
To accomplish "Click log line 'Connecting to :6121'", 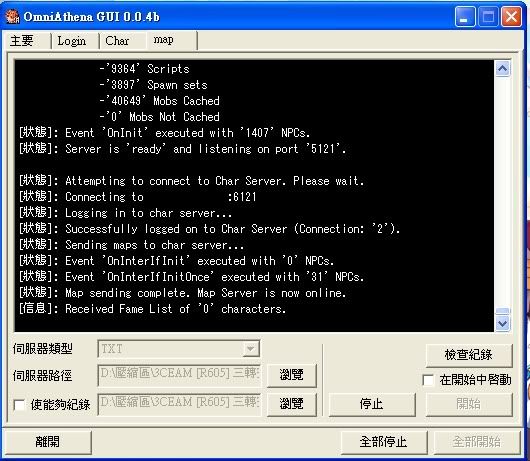I will [138, 197].
